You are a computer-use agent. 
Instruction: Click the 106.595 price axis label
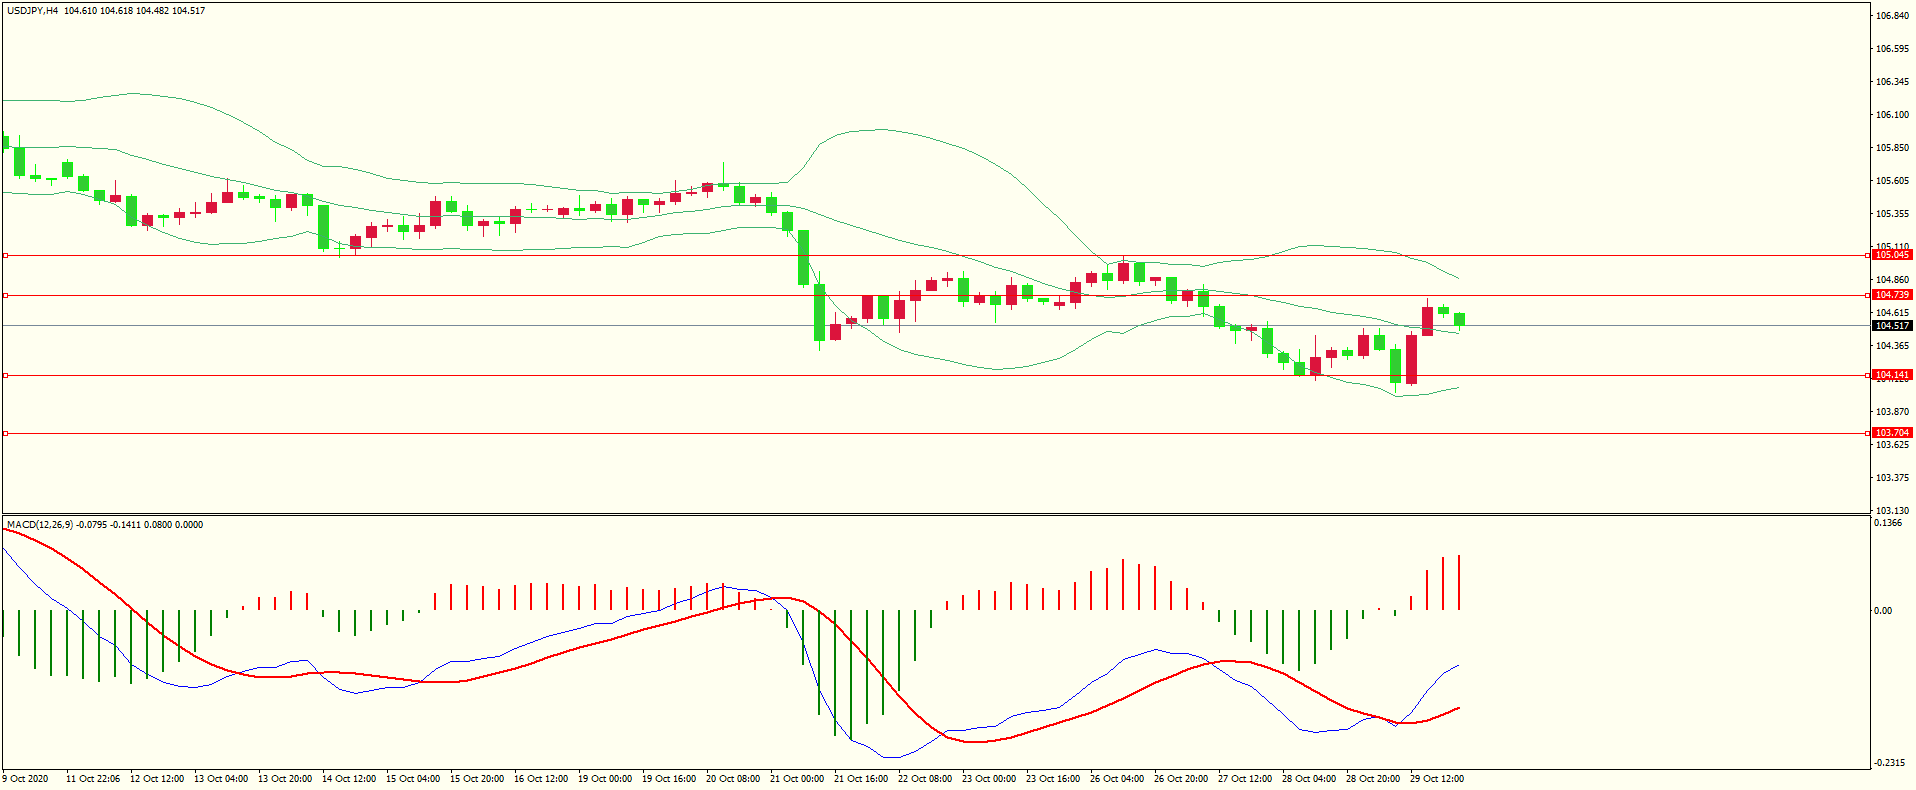click(1892, 48)
